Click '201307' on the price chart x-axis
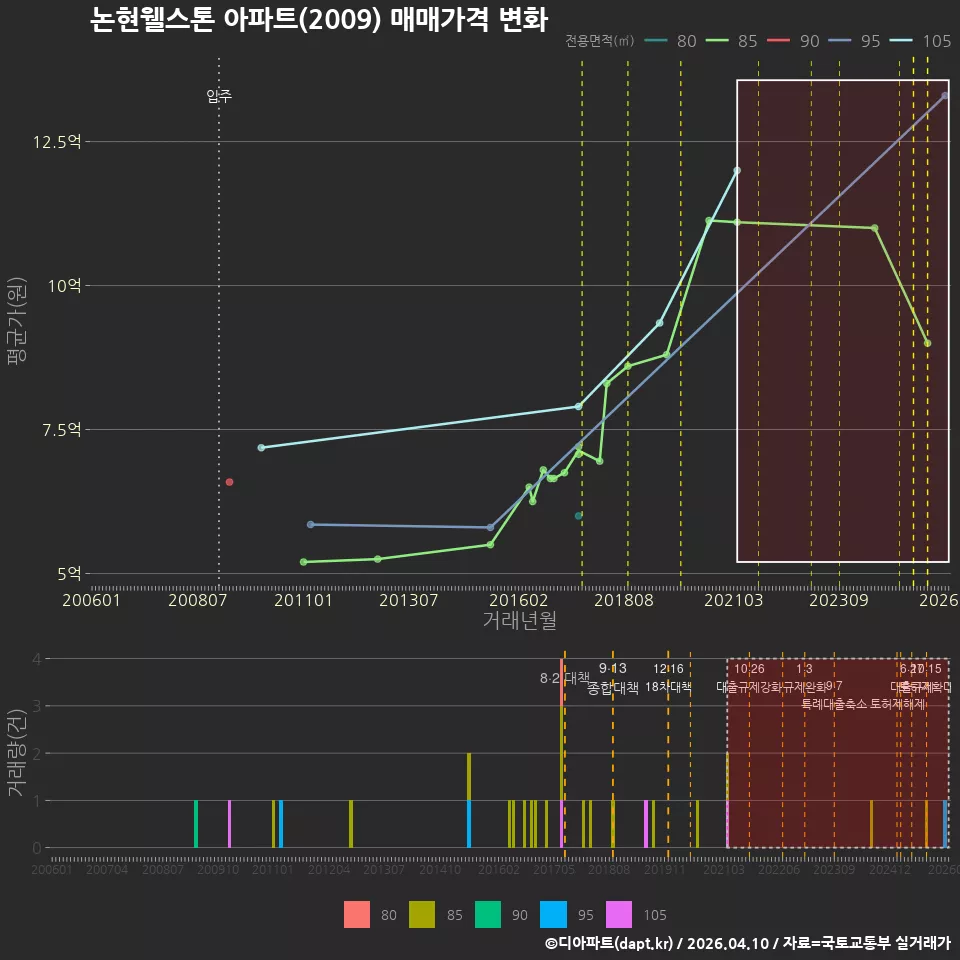960x960 pixels. coord(408,600)
